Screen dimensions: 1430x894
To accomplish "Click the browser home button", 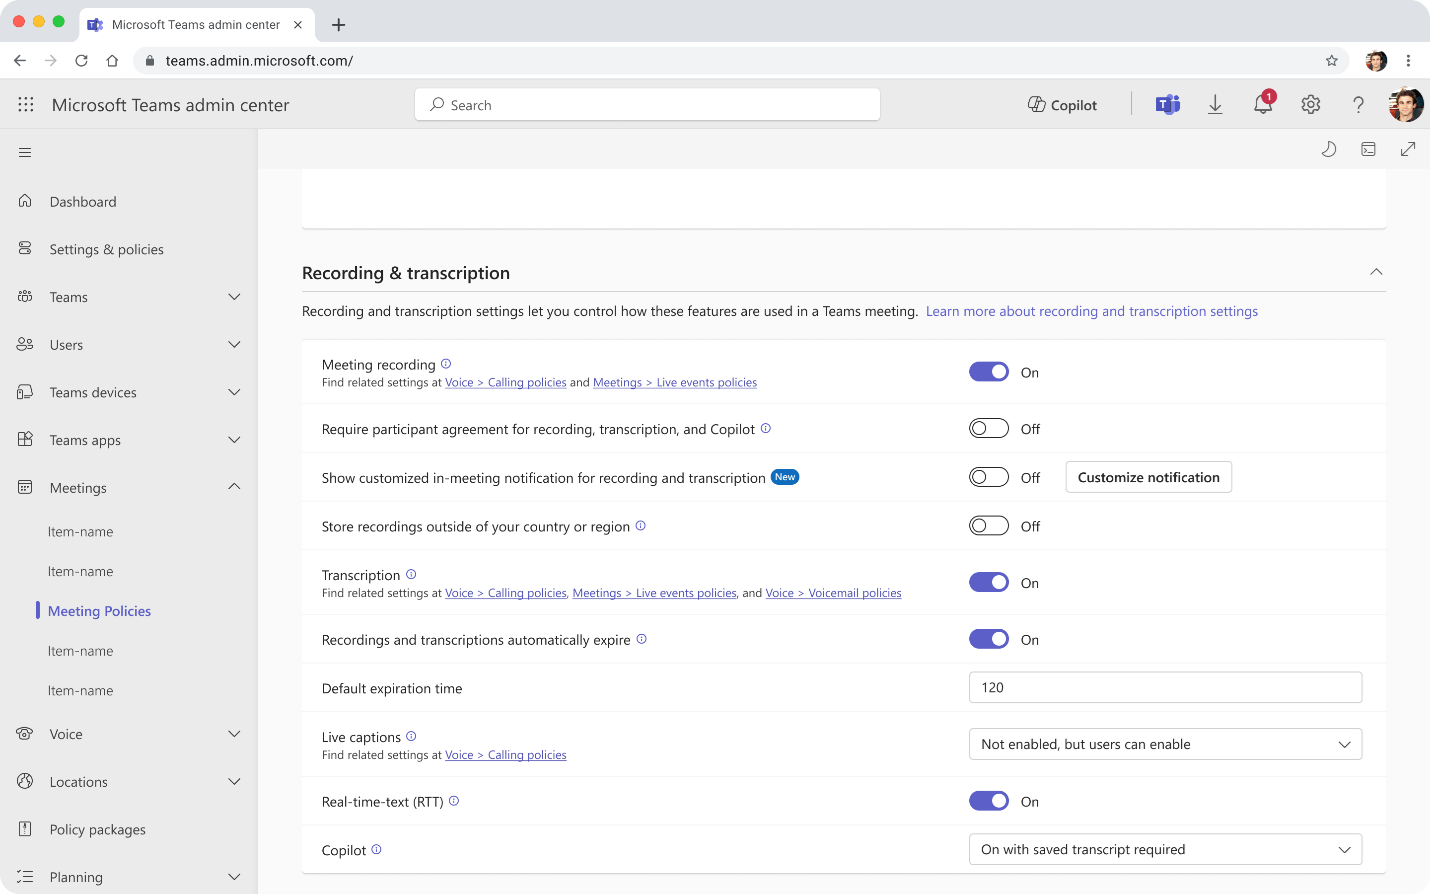I will coord(113,61).
